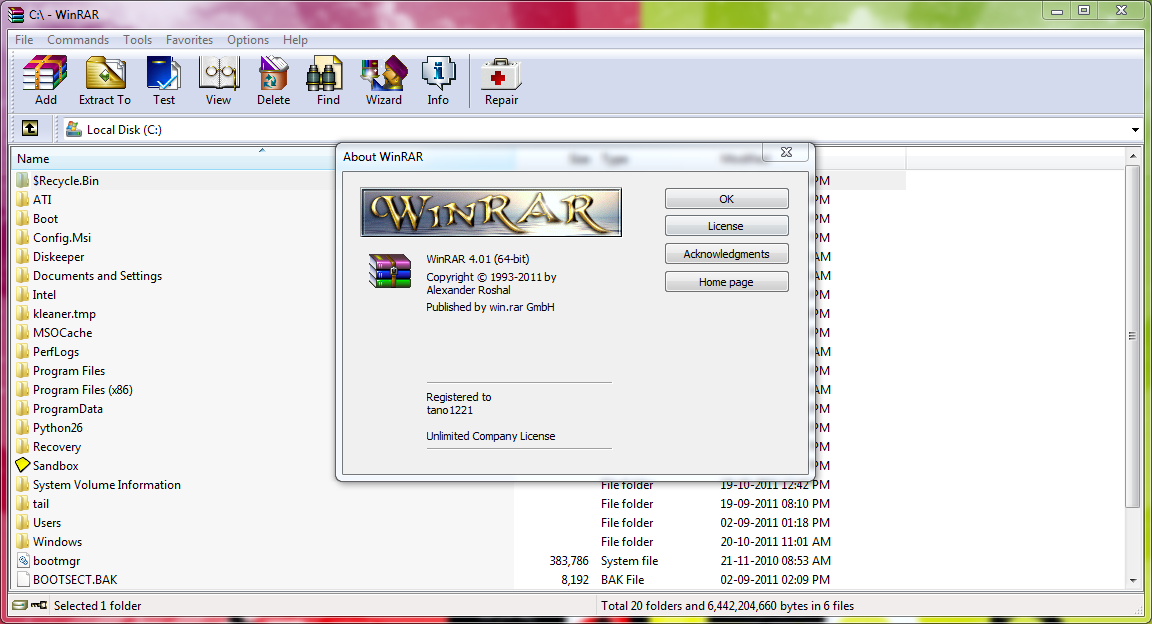The image size is (1152, 624).
Task: Click the Test archive toolbar icon
Action: [163, 73]
